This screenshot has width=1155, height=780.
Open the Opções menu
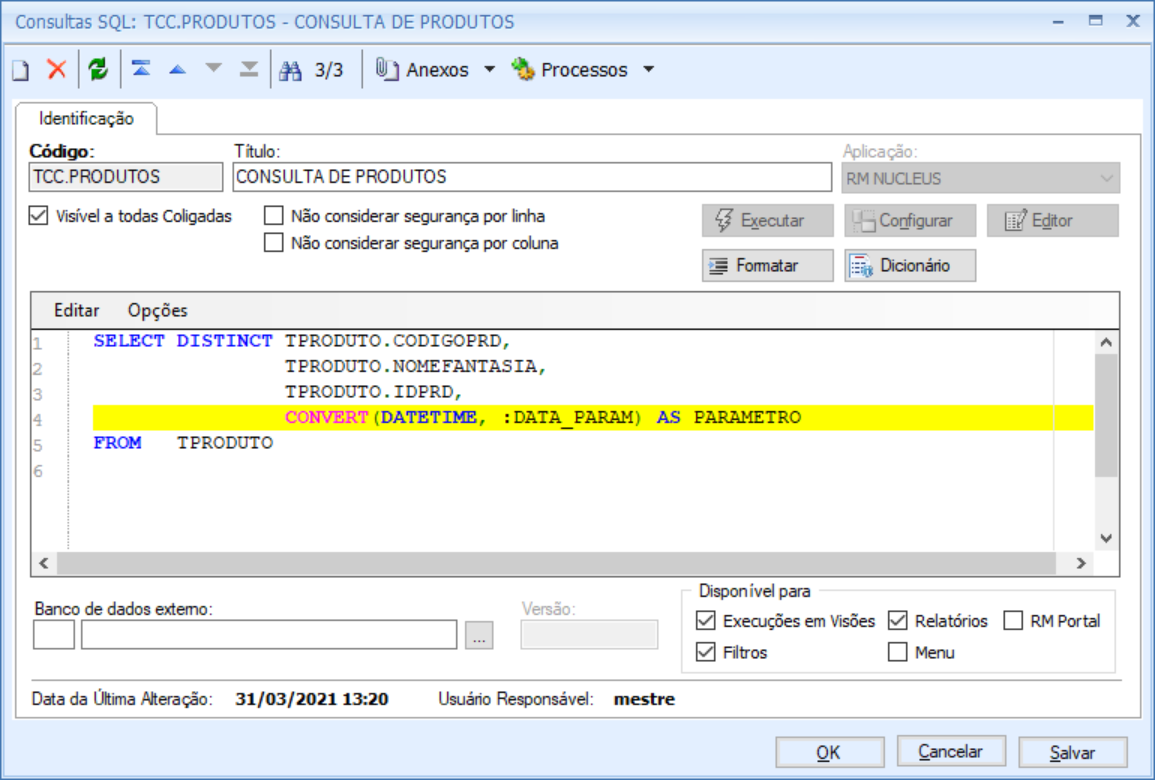click(158, 310)
